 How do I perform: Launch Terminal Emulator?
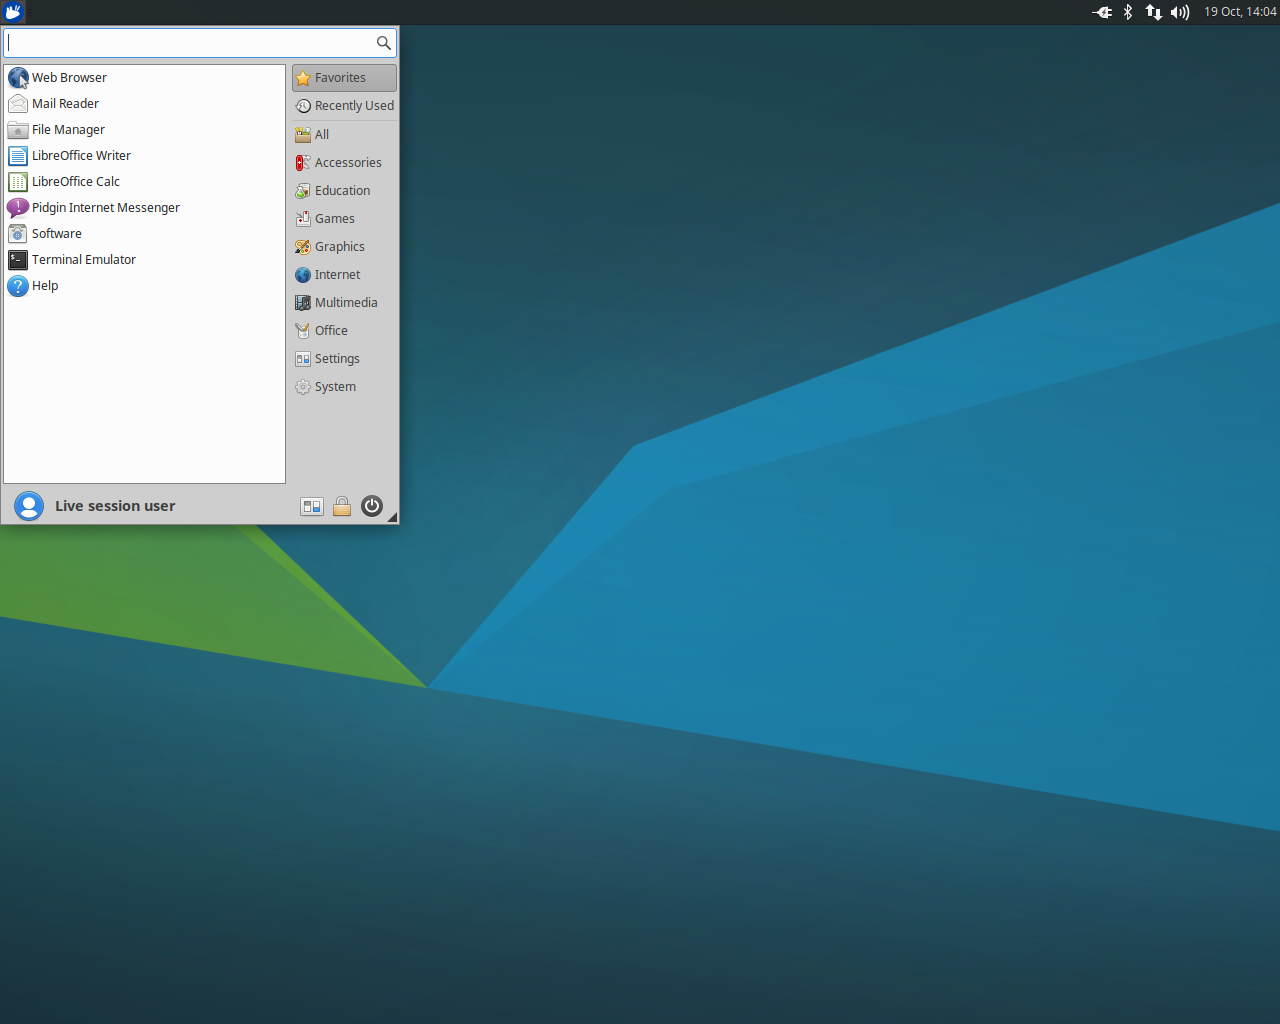click(144, 260)
